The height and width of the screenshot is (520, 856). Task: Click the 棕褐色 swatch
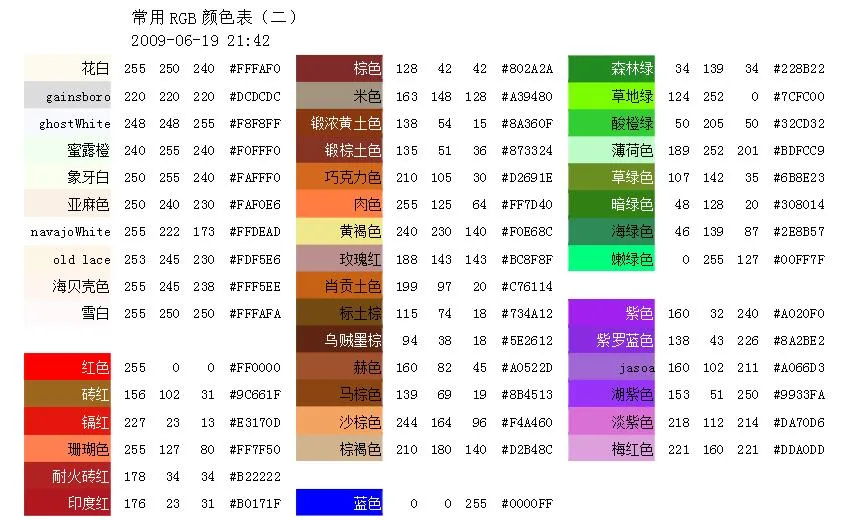tap(339, 449)
